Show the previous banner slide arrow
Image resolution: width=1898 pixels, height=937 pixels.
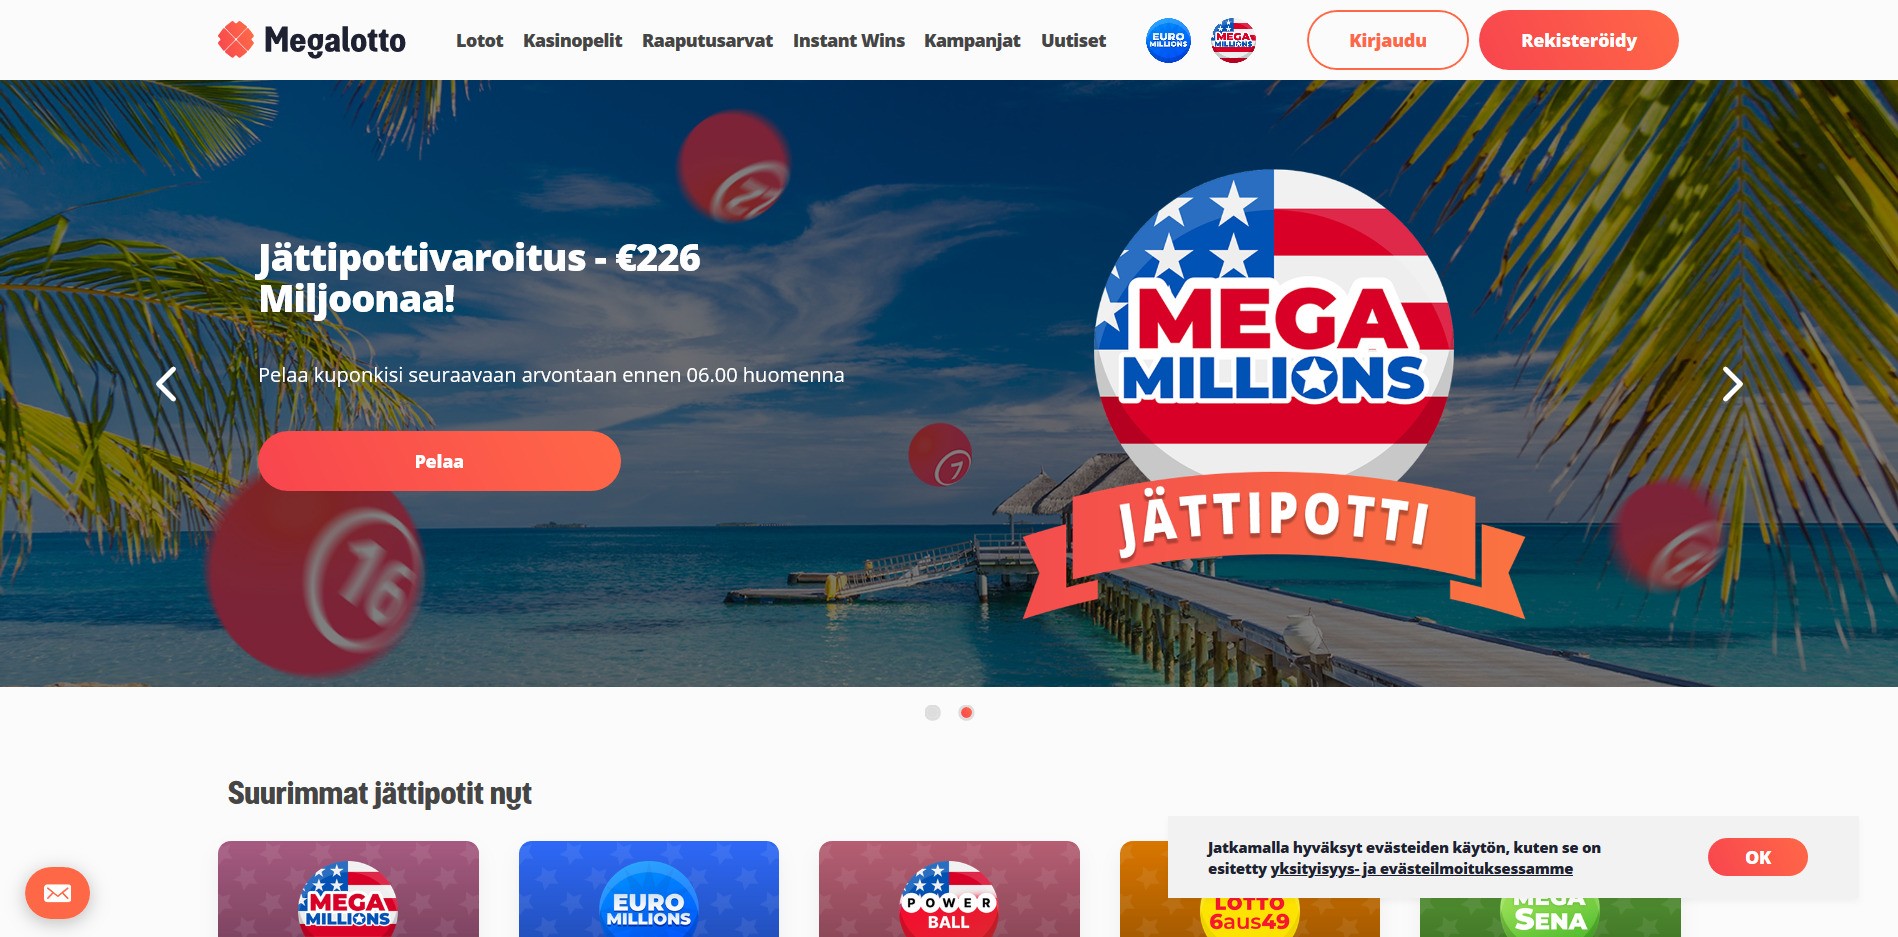[167, 384]
